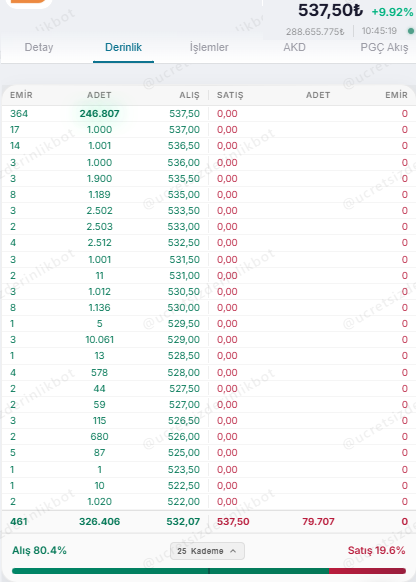Click the 246.807 quantity cell
The width and height of the screenshot is (416, 582).
99,114
